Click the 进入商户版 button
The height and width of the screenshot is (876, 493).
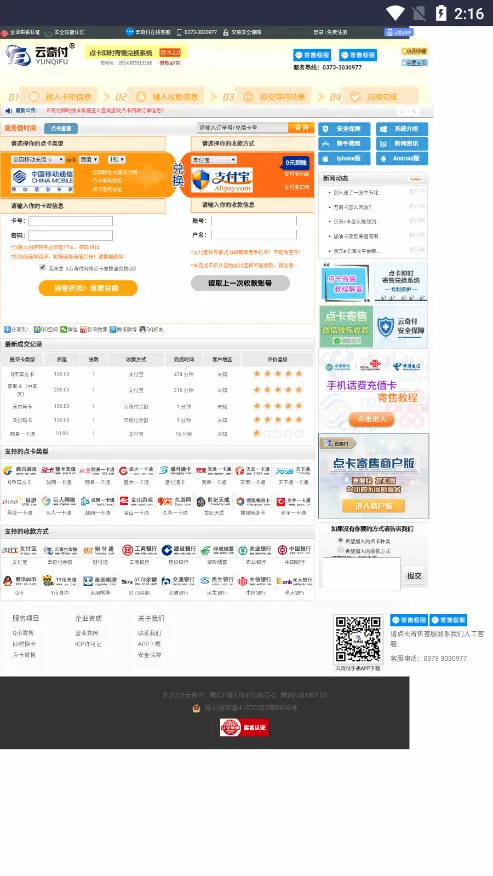373,506
